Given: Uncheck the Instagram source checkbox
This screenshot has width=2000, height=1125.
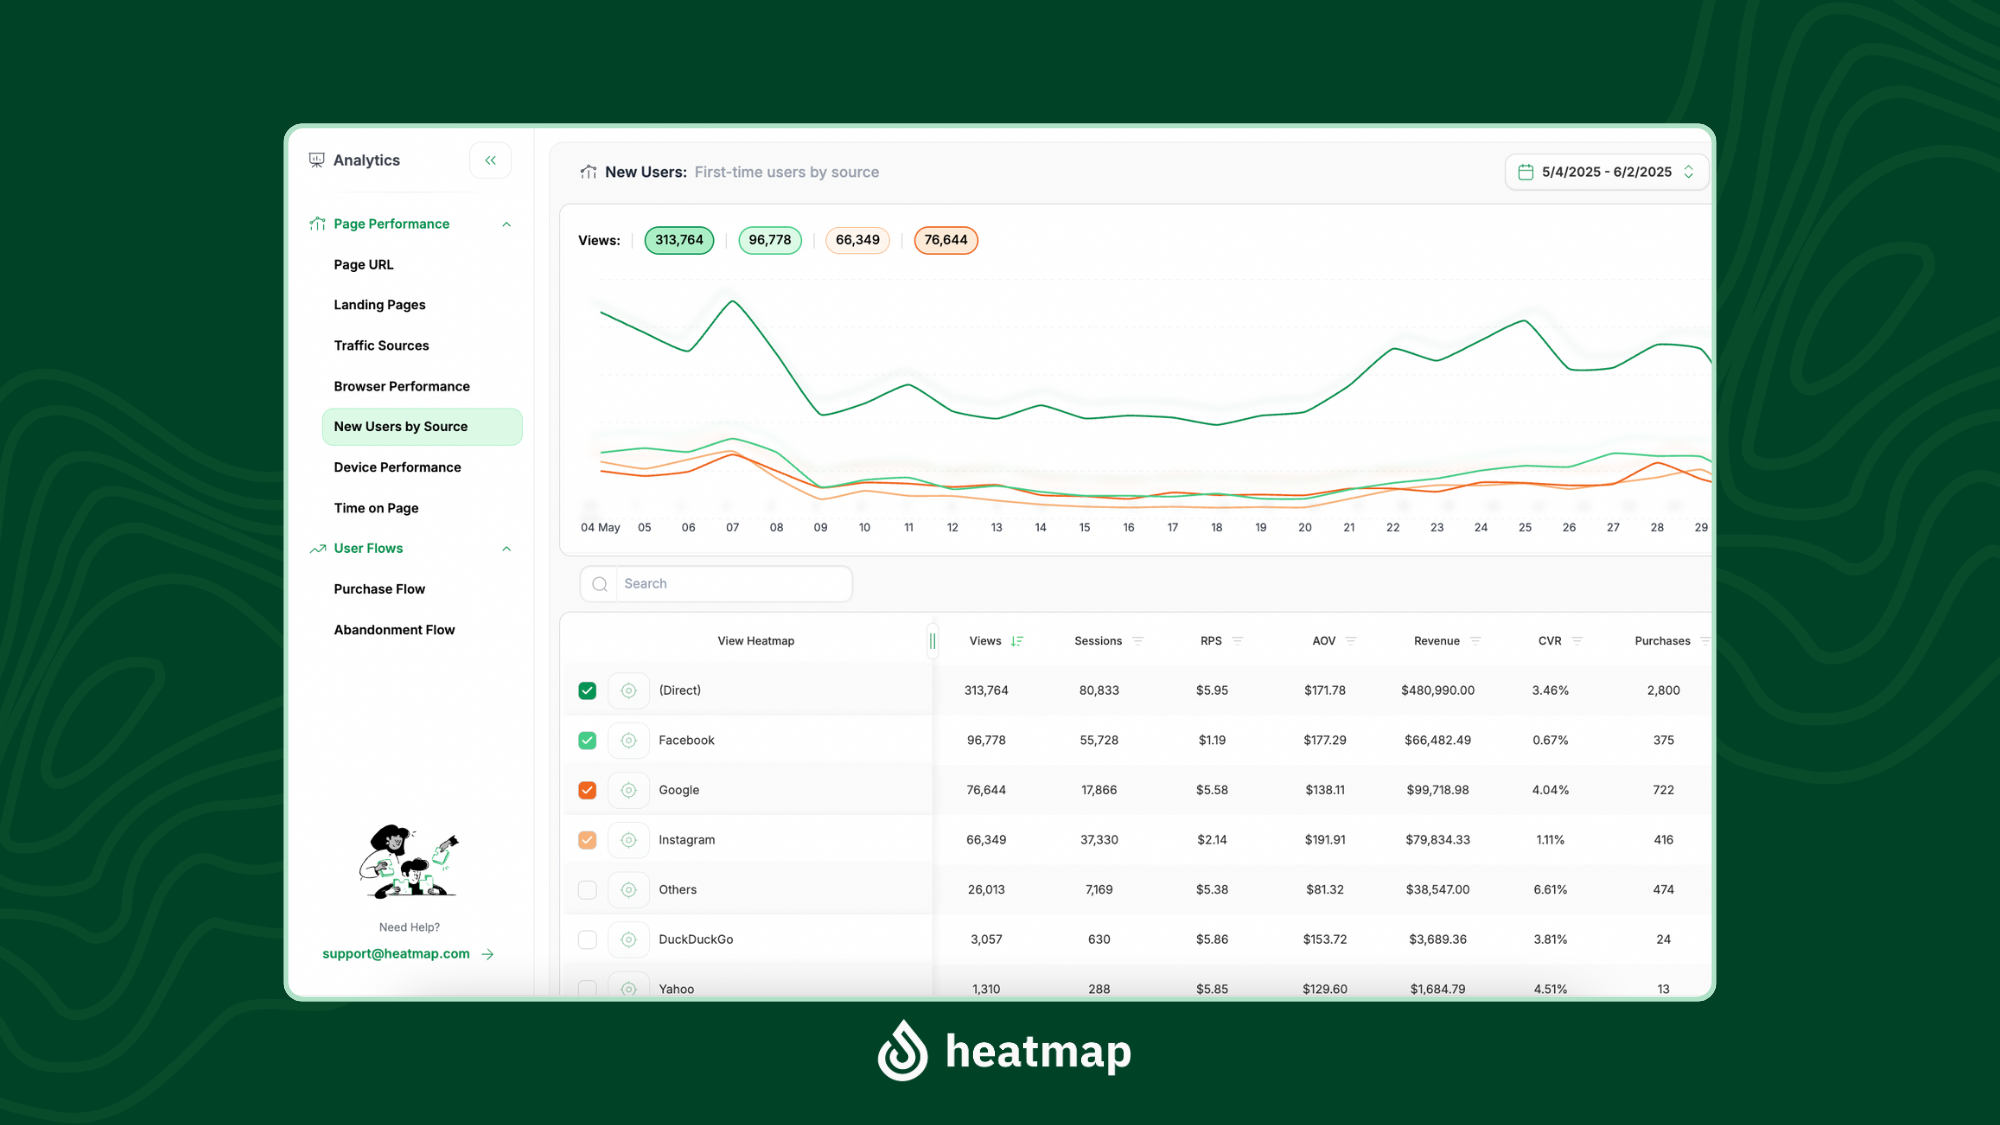Looking at the screenshot, I should (x=587, y=840).
